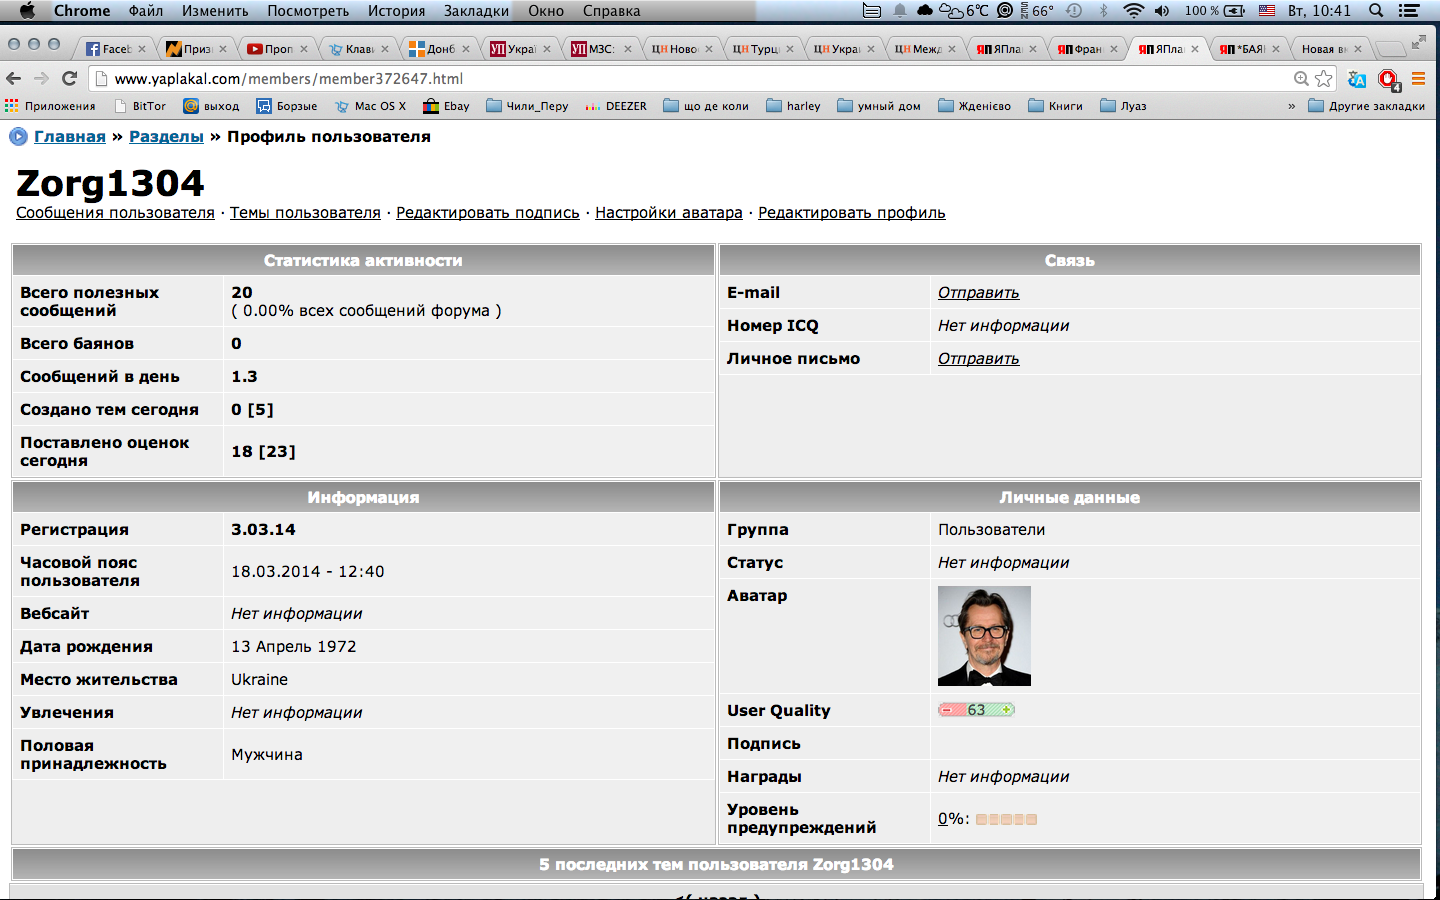Open the red adblock extension icon
Viewport: 1440px width, 900px height.
coord(1388,79)
